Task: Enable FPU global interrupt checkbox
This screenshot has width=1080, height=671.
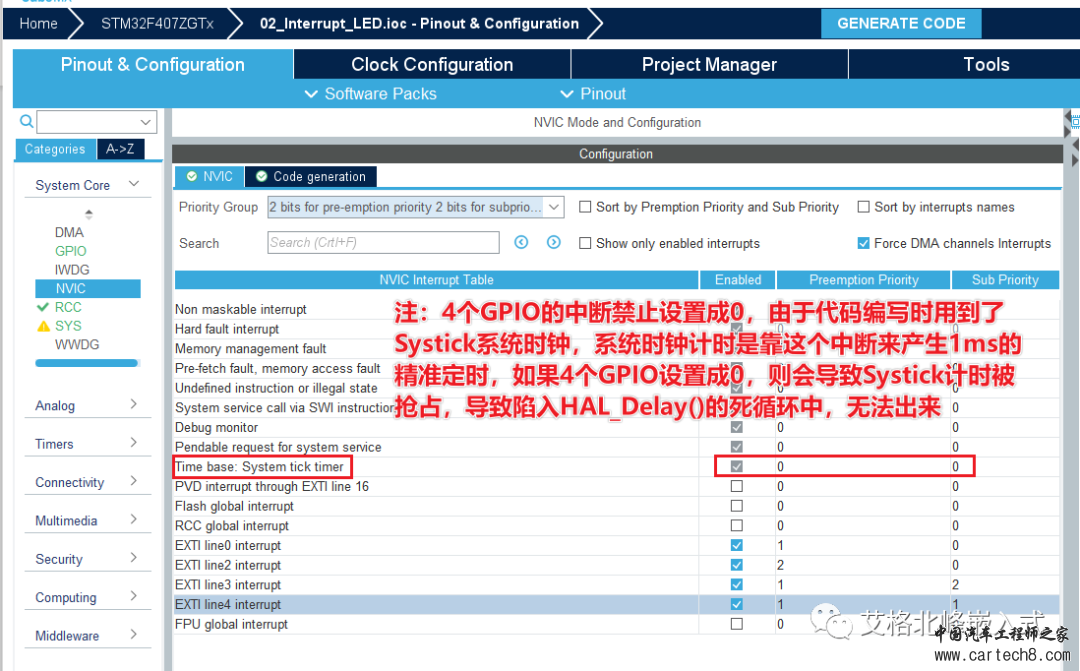Action: pyautogui.click(x=737, y=624)
